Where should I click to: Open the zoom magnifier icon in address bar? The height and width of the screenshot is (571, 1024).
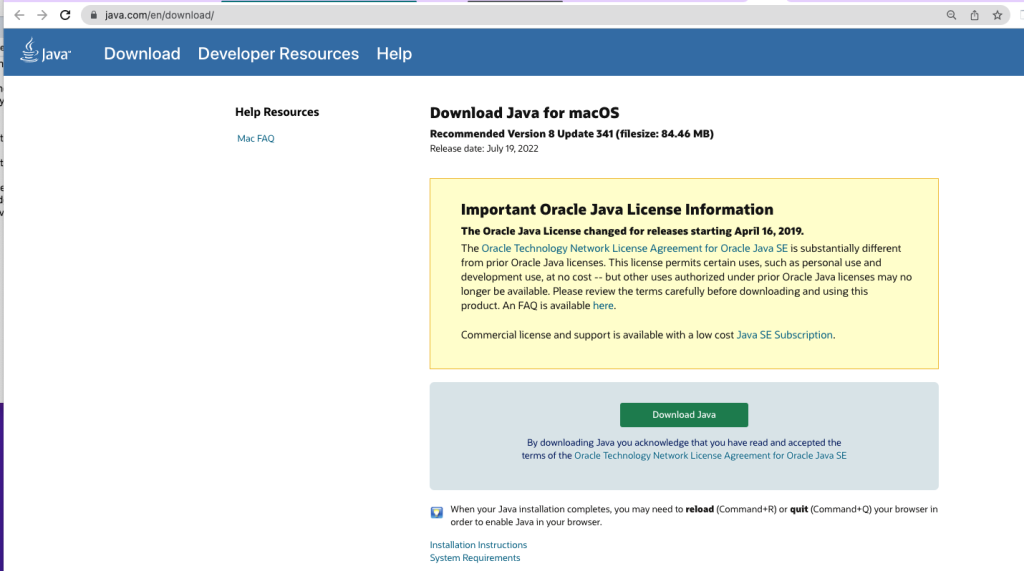951,15
